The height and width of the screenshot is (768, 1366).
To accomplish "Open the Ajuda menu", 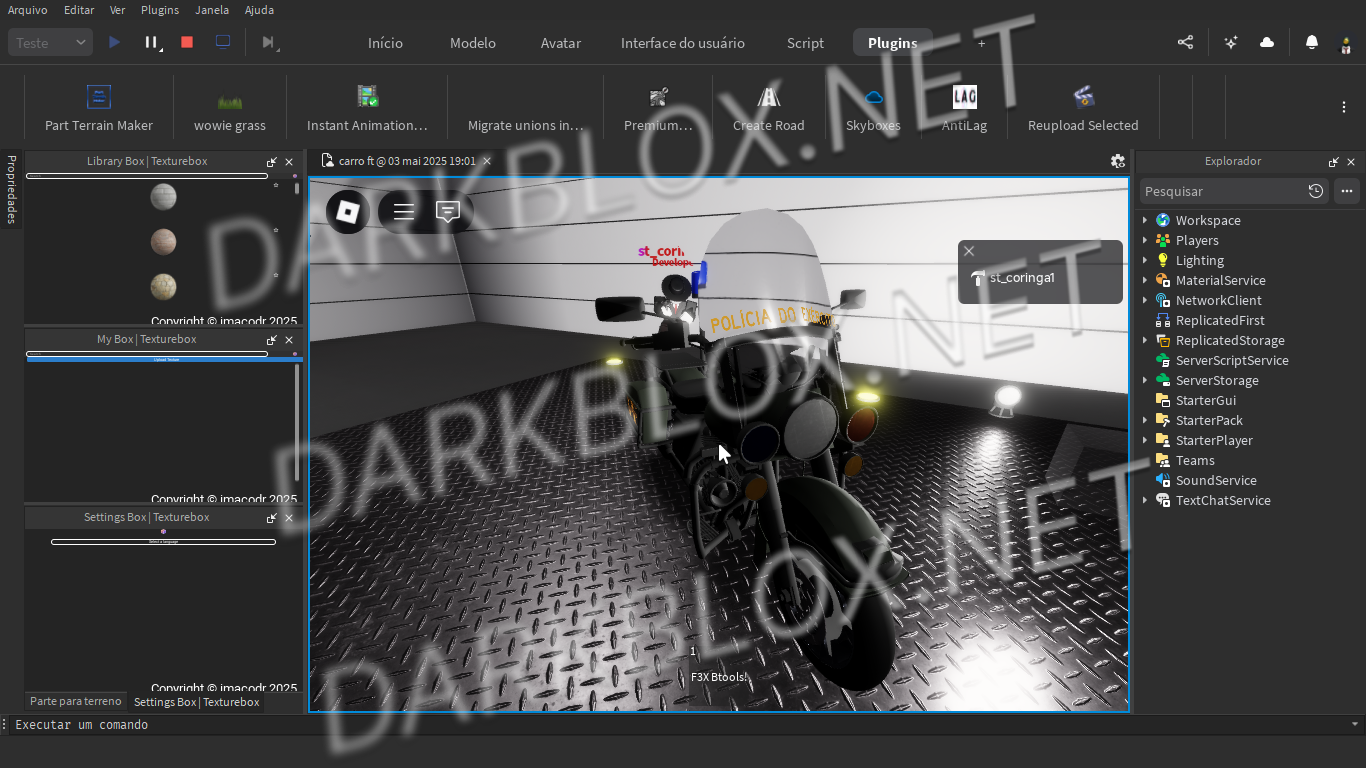I will [x=259, y=10].
